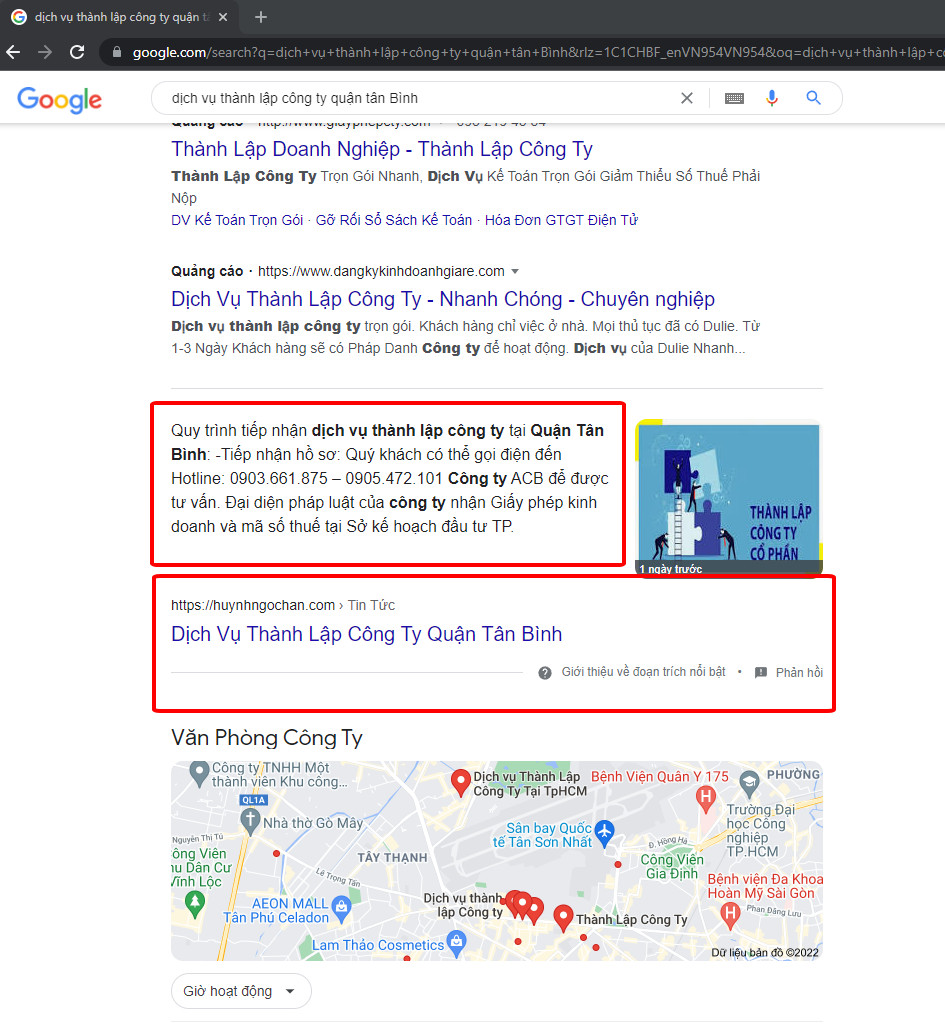
Task: Click the 'Dịch vụ thành lập Công ty' map label
Action: click(x=463, y=905)
